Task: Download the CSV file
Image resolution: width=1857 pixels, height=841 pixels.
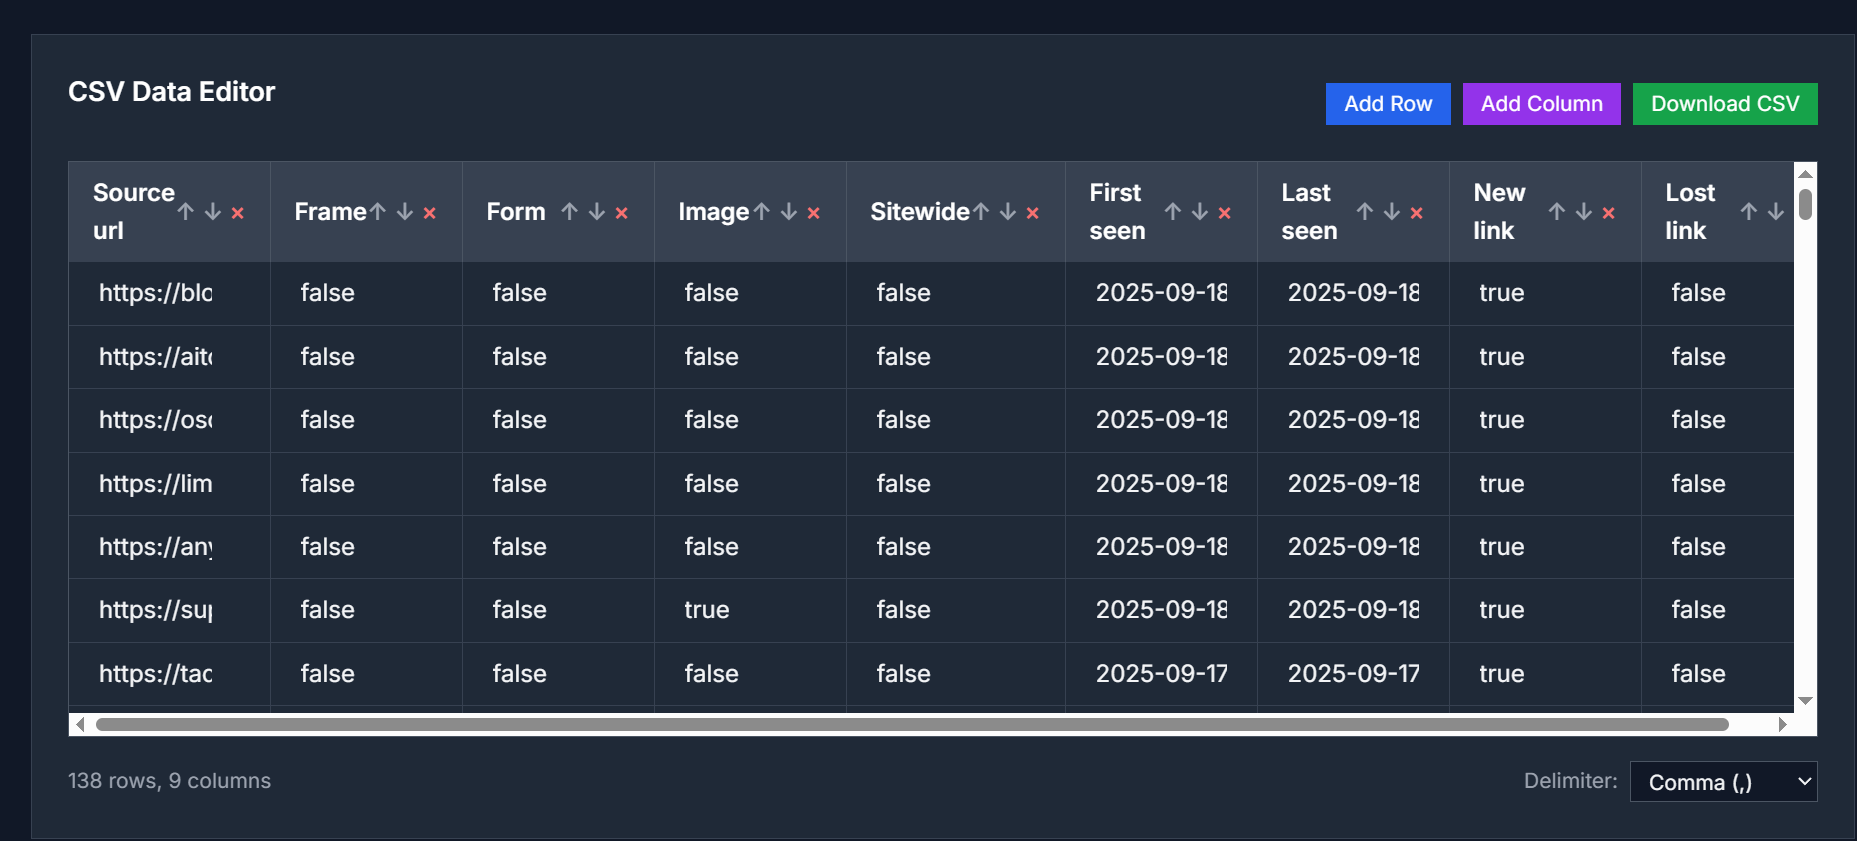Action: pyautogui.click(x=1724, y=104)
